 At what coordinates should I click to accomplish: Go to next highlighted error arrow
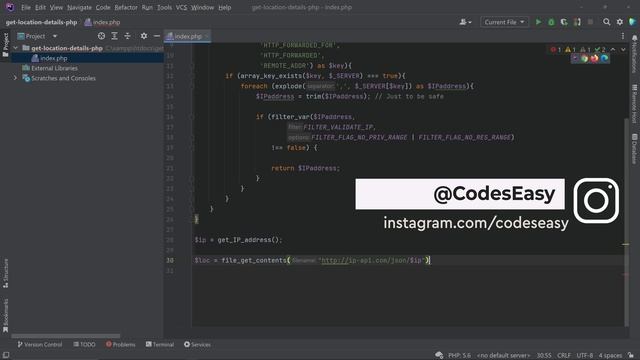623,49
